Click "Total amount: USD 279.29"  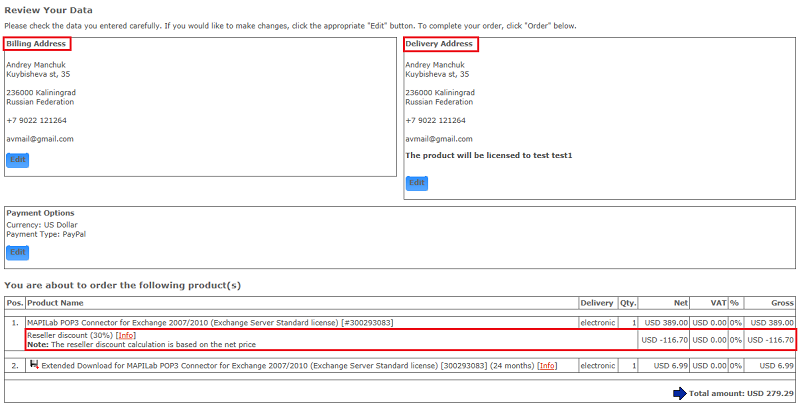[741, 394]
